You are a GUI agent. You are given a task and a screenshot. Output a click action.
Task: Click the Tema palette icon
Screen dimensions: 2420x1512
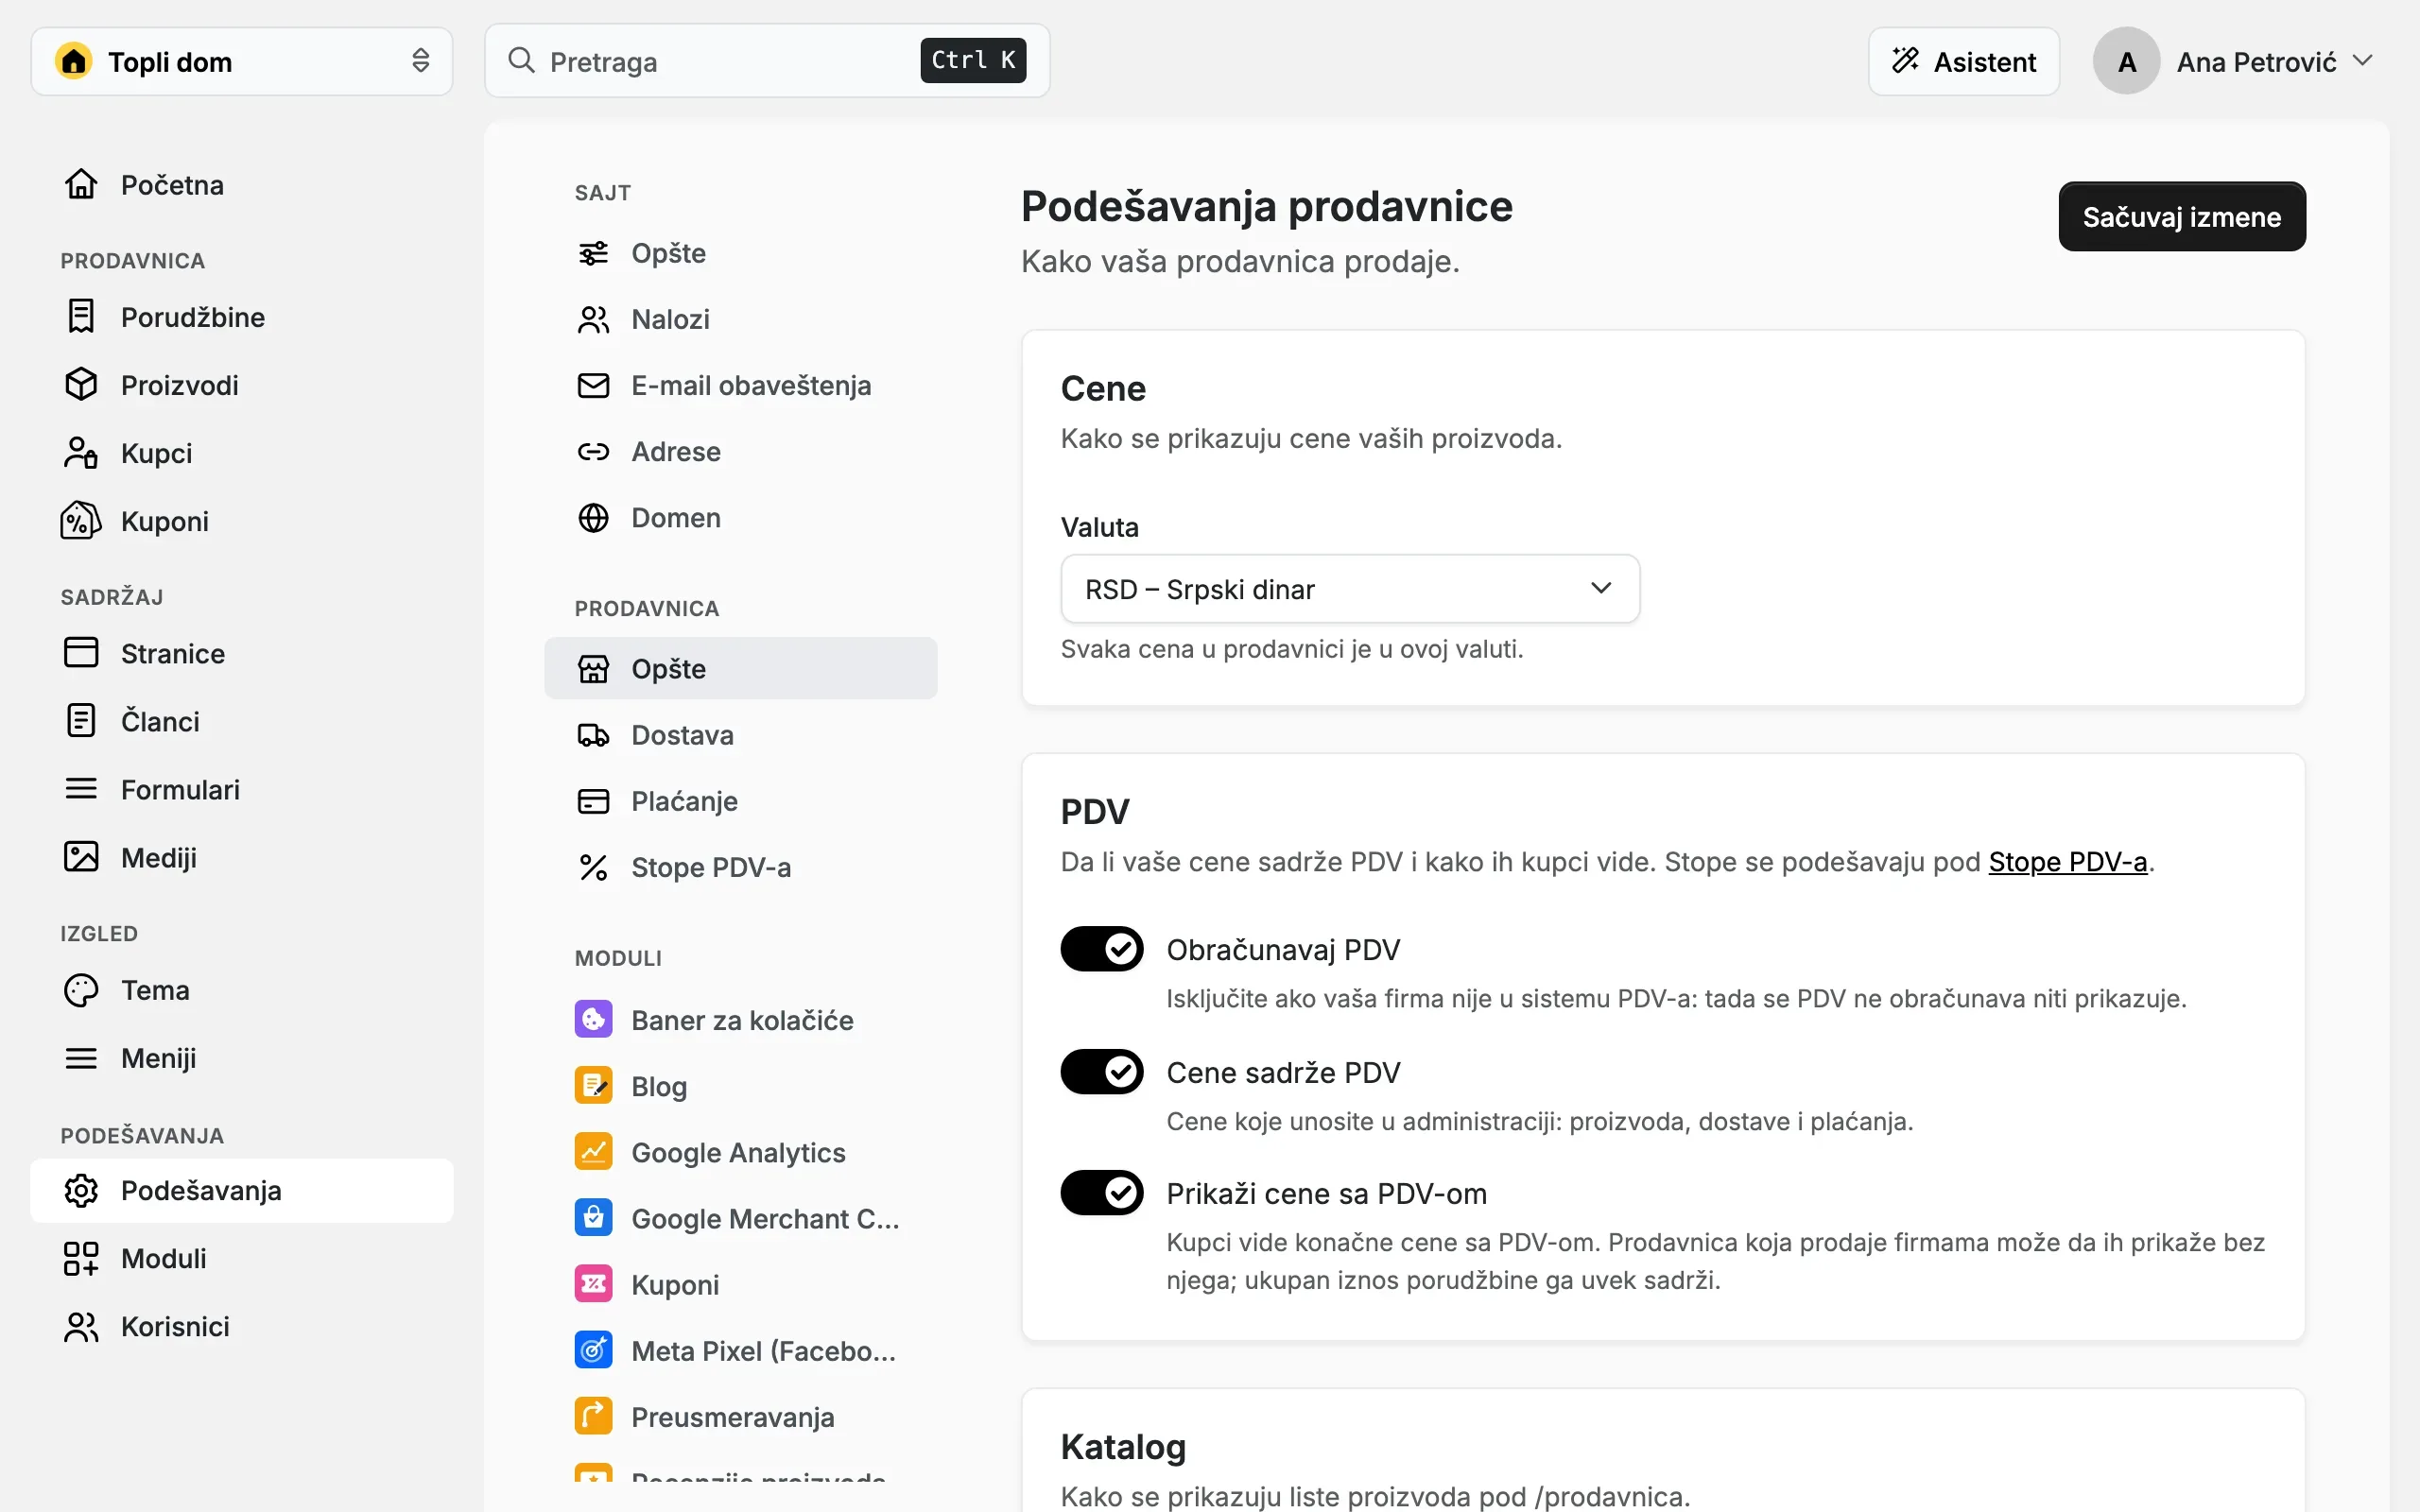[x=81, y=989]
